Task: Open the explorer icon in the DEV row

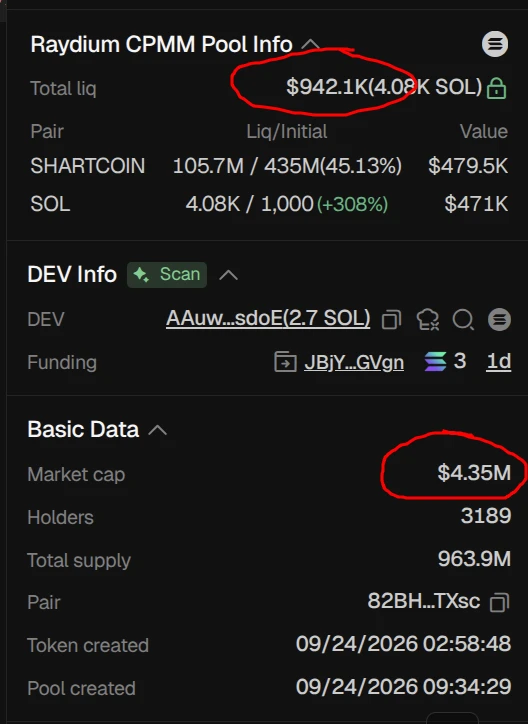Action: coord(499,320)
